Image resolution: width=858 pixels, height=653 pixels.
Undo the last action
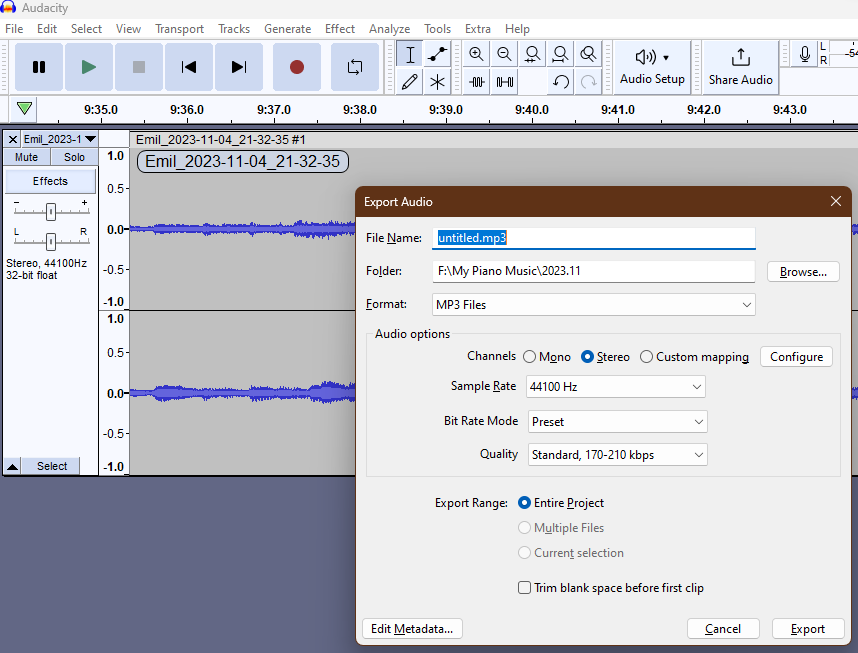click(560, 82)
